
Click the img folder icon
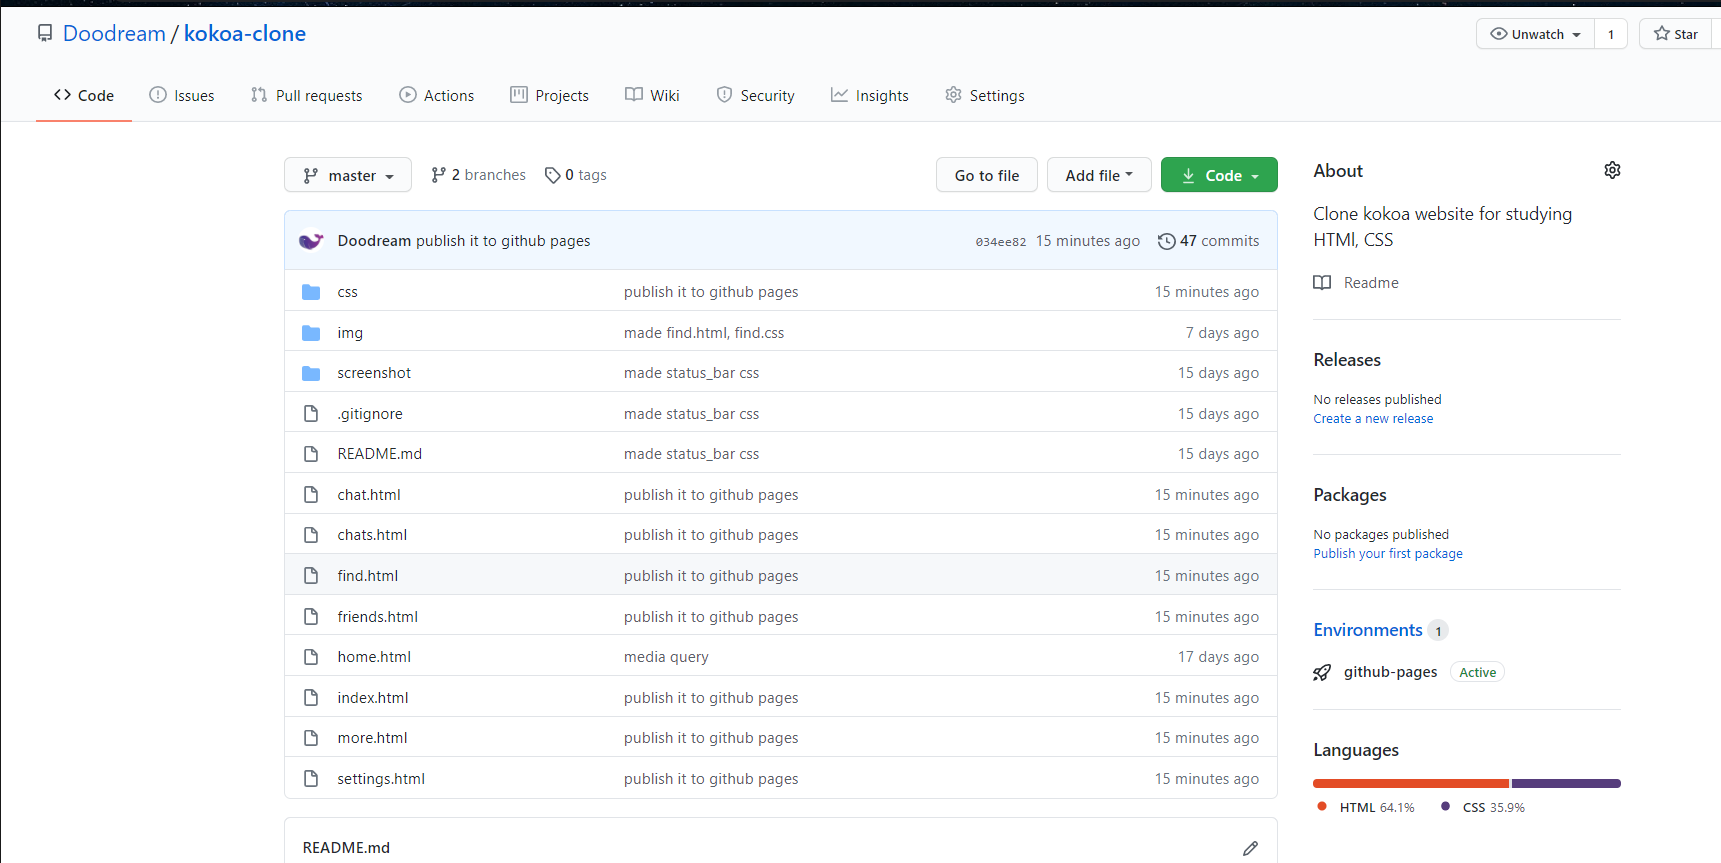click(311, 333)
